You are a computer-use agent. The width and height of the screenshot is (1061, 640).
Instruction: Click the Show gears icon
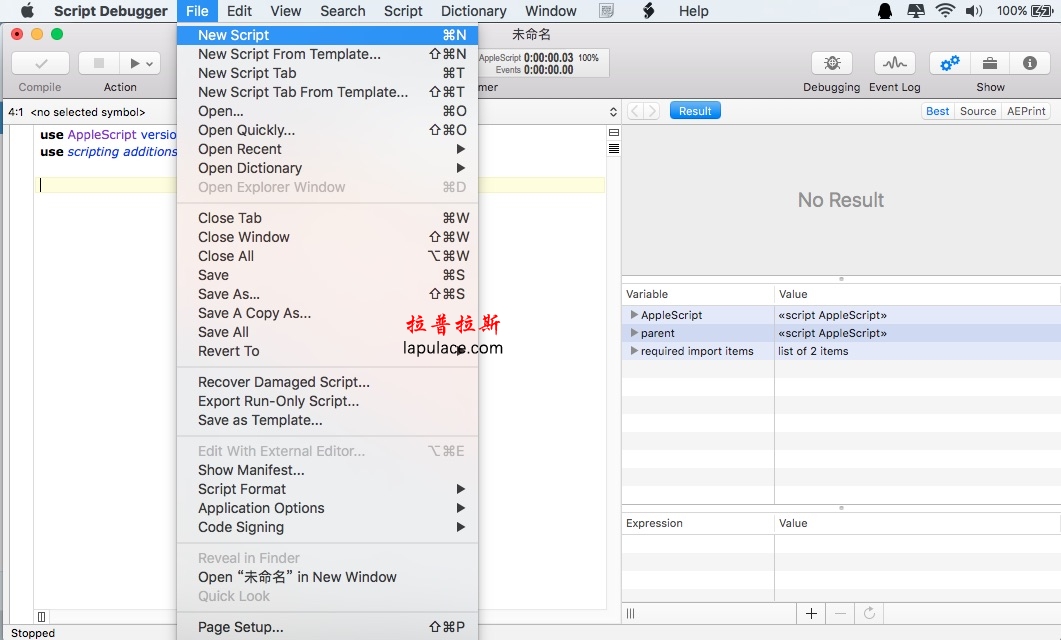(x=949, y=64)
